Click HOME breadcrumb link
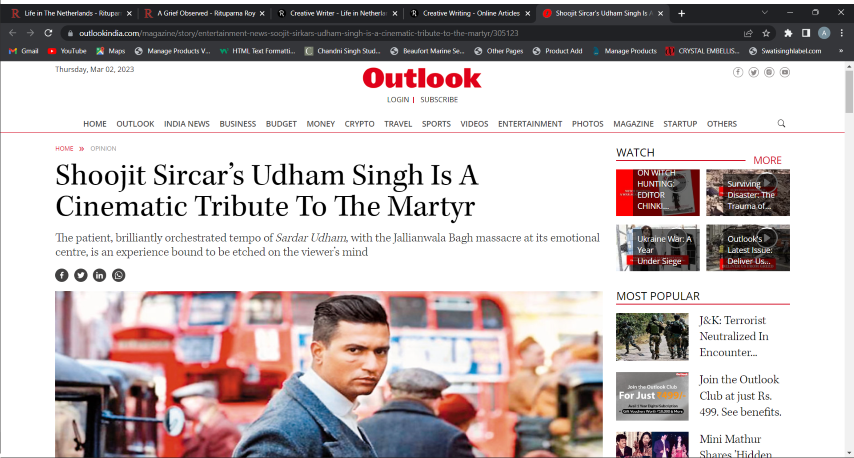This screenshot has height=458, width=854. click(64, 148)
